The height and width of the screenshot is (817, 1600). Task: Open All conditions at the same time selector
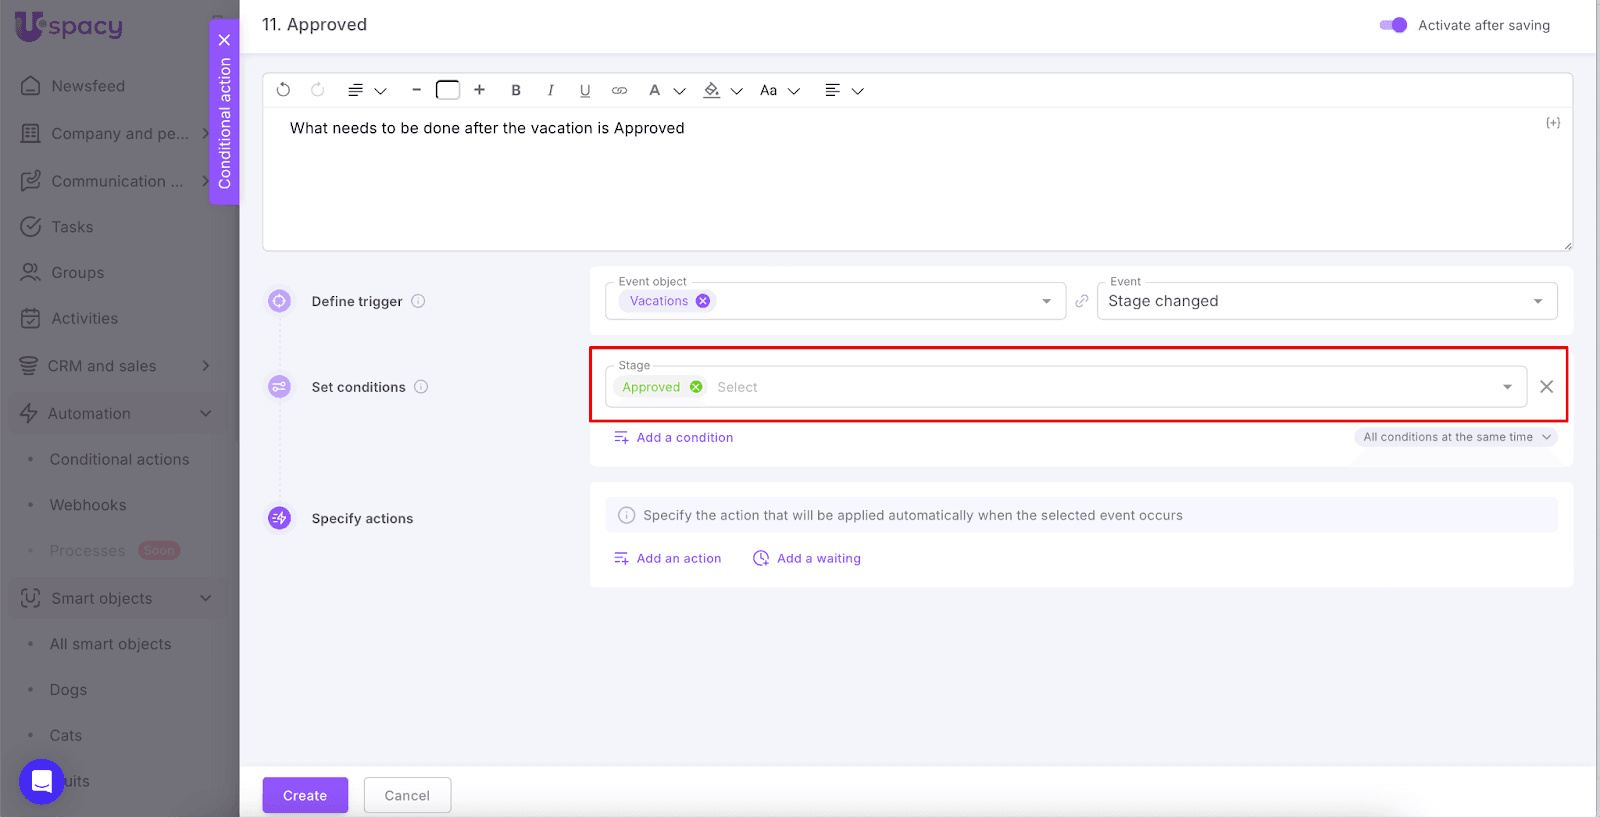(x=1456, y=437)
